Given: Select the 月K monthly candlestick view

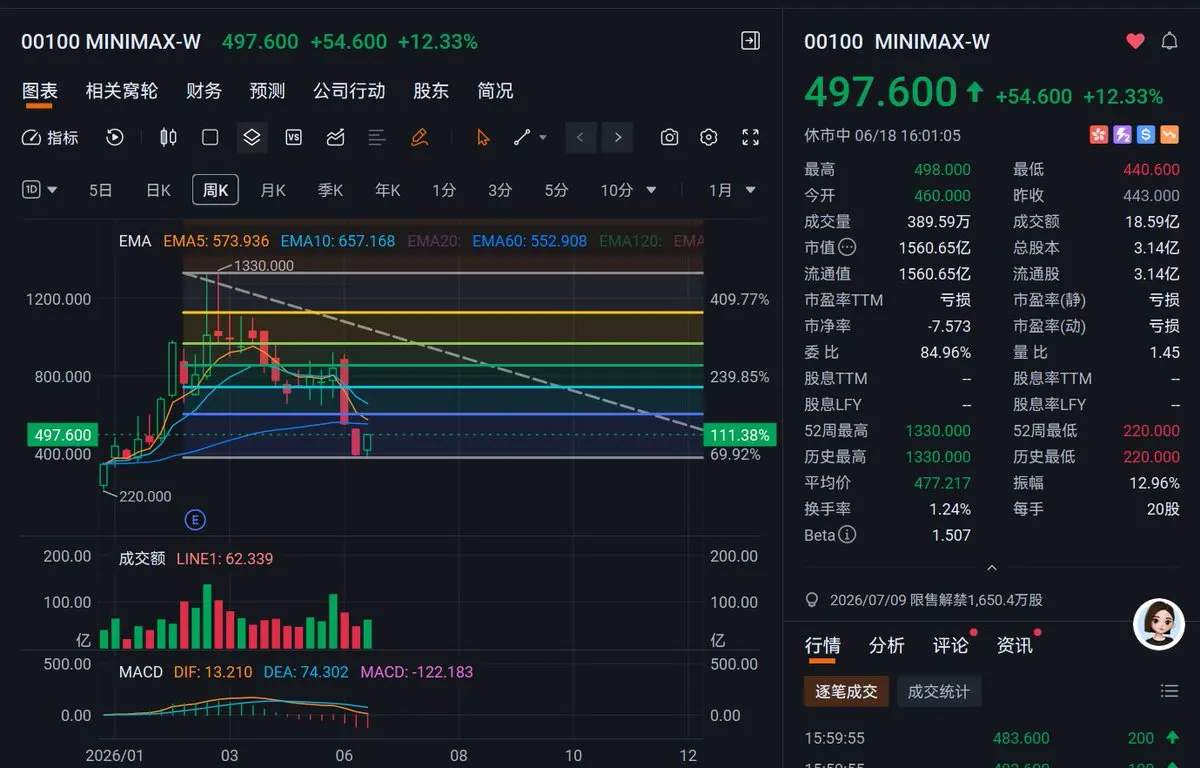Looking at the screenshot, I should pos(273,190).
